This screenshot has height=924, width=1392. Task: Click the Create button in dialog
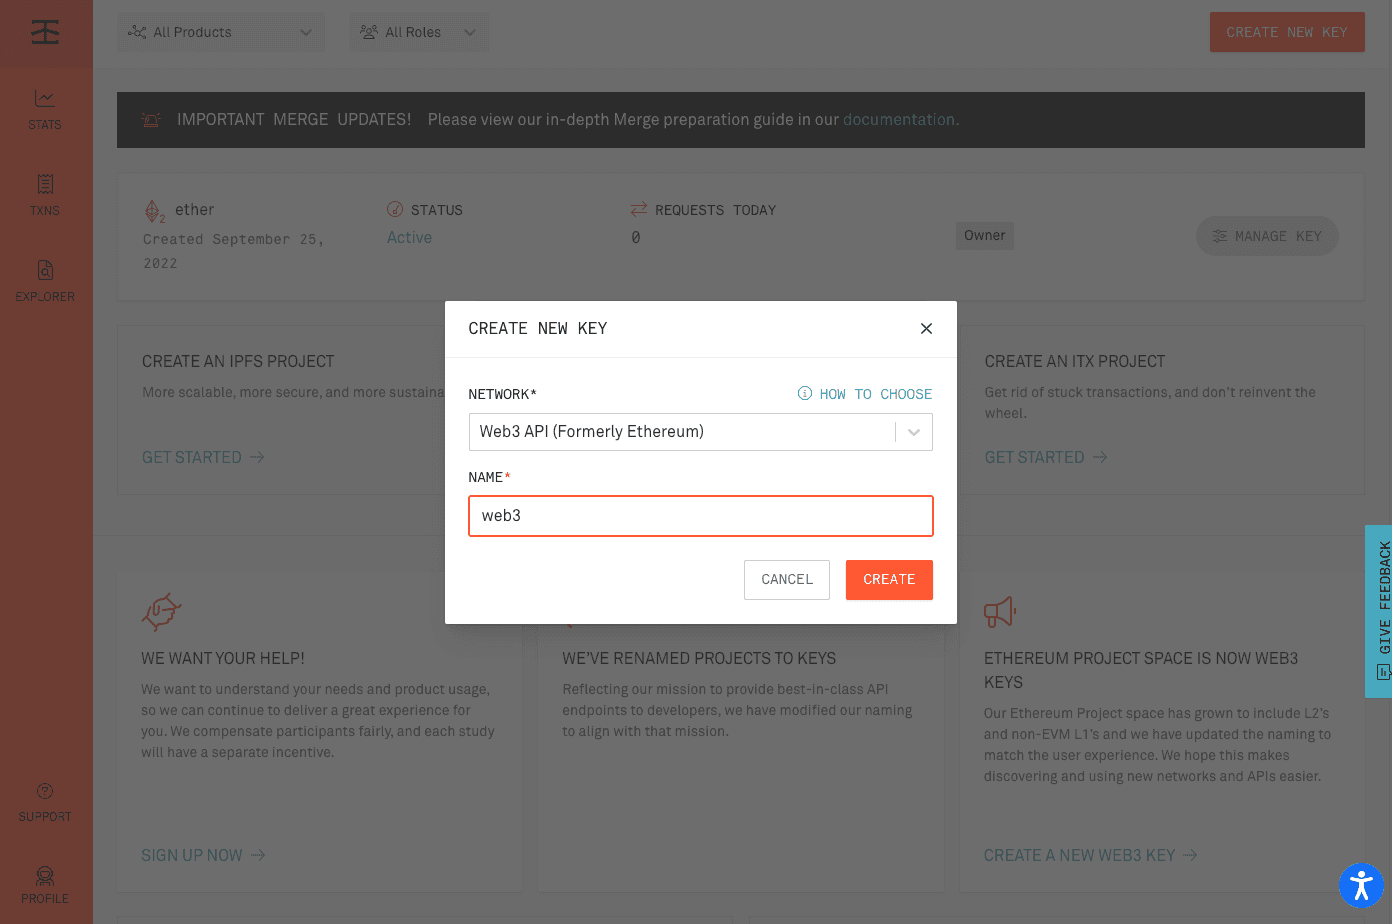pos(889,580)
